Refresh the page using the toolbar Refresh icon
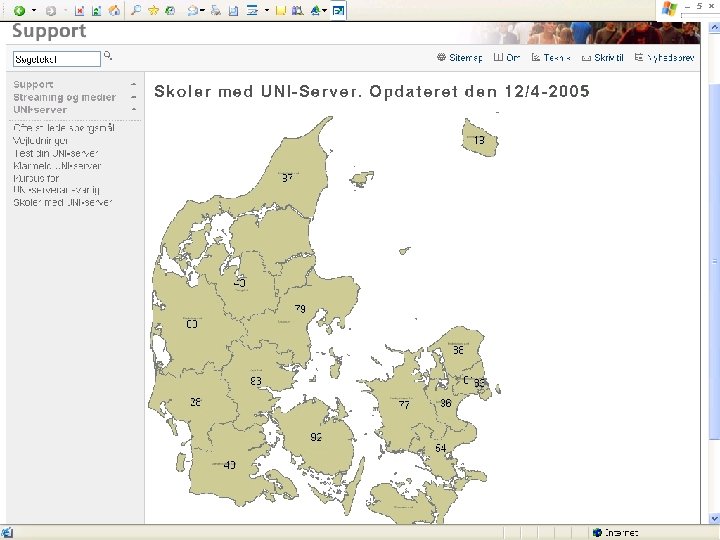720x540 pixels. pyautogui.click(x=96, y=10)
